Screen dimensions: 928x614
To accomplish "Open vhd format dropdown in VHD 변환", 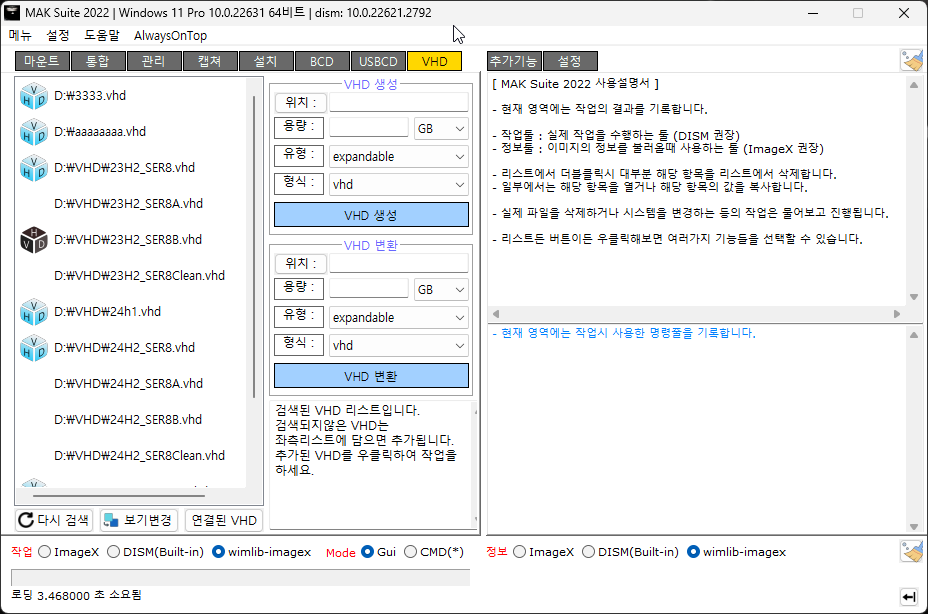I will (398, 345).
